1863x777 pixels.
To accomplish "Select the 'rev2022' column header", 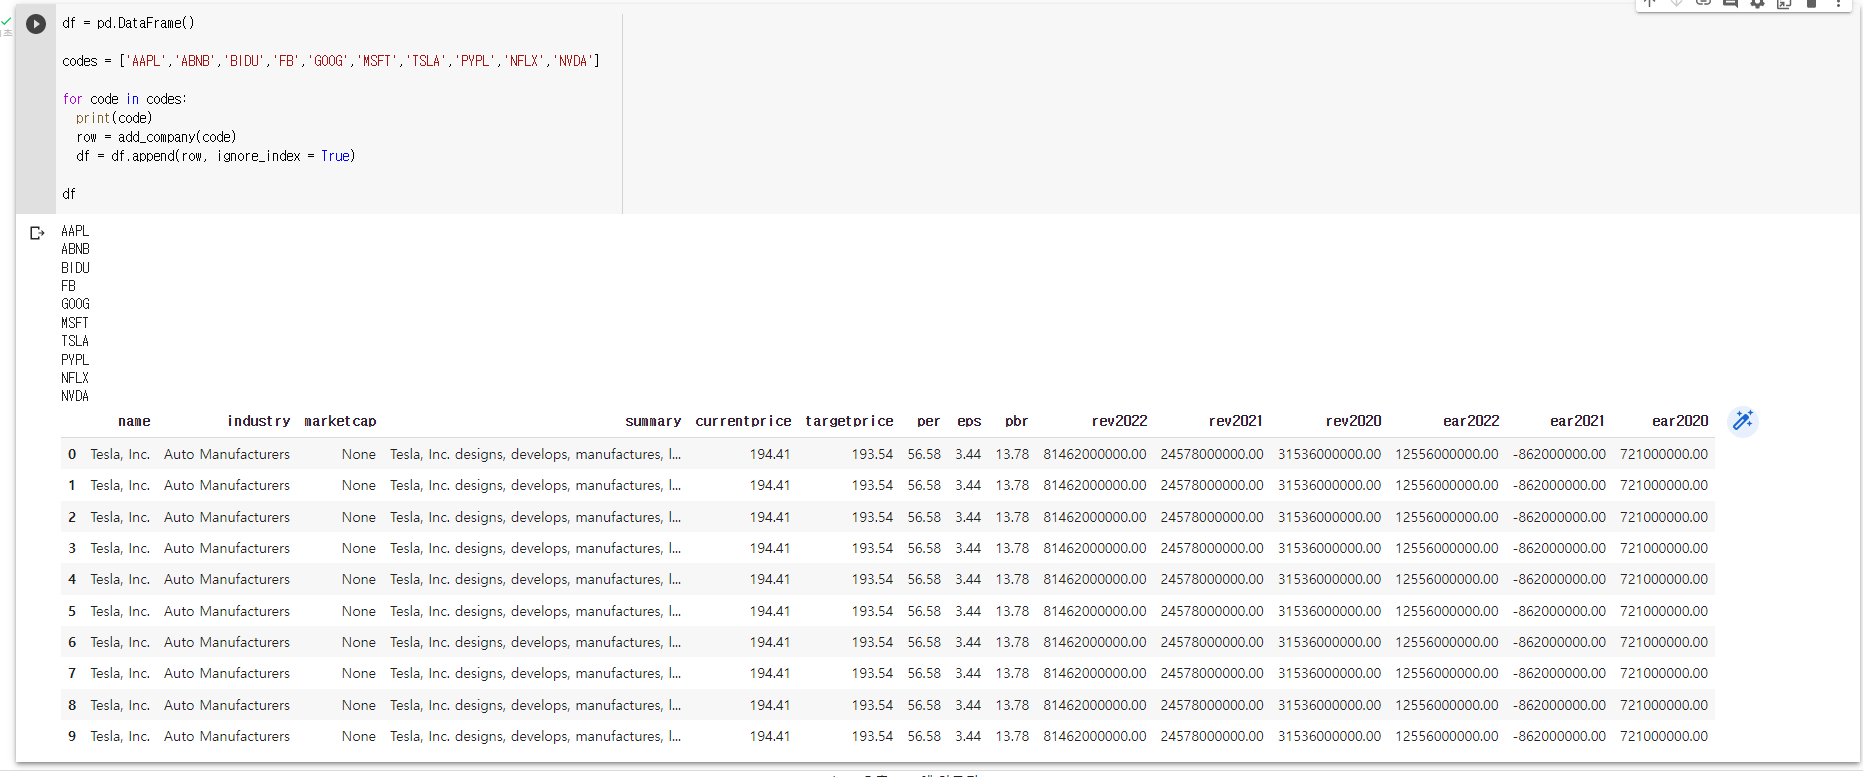I will (x=1119, y=421).
